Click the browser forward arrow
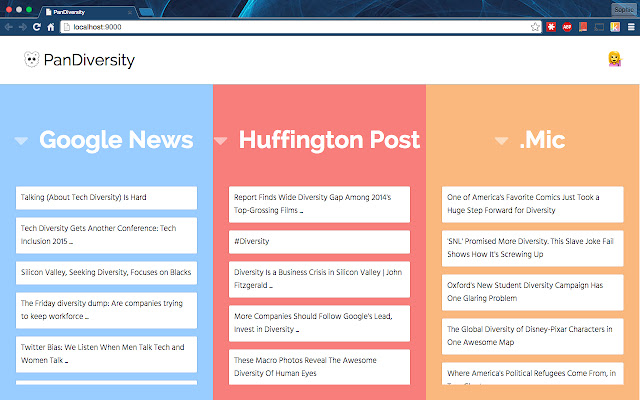Viewport: 640px width, 400px height. click(x=23, y=27)
